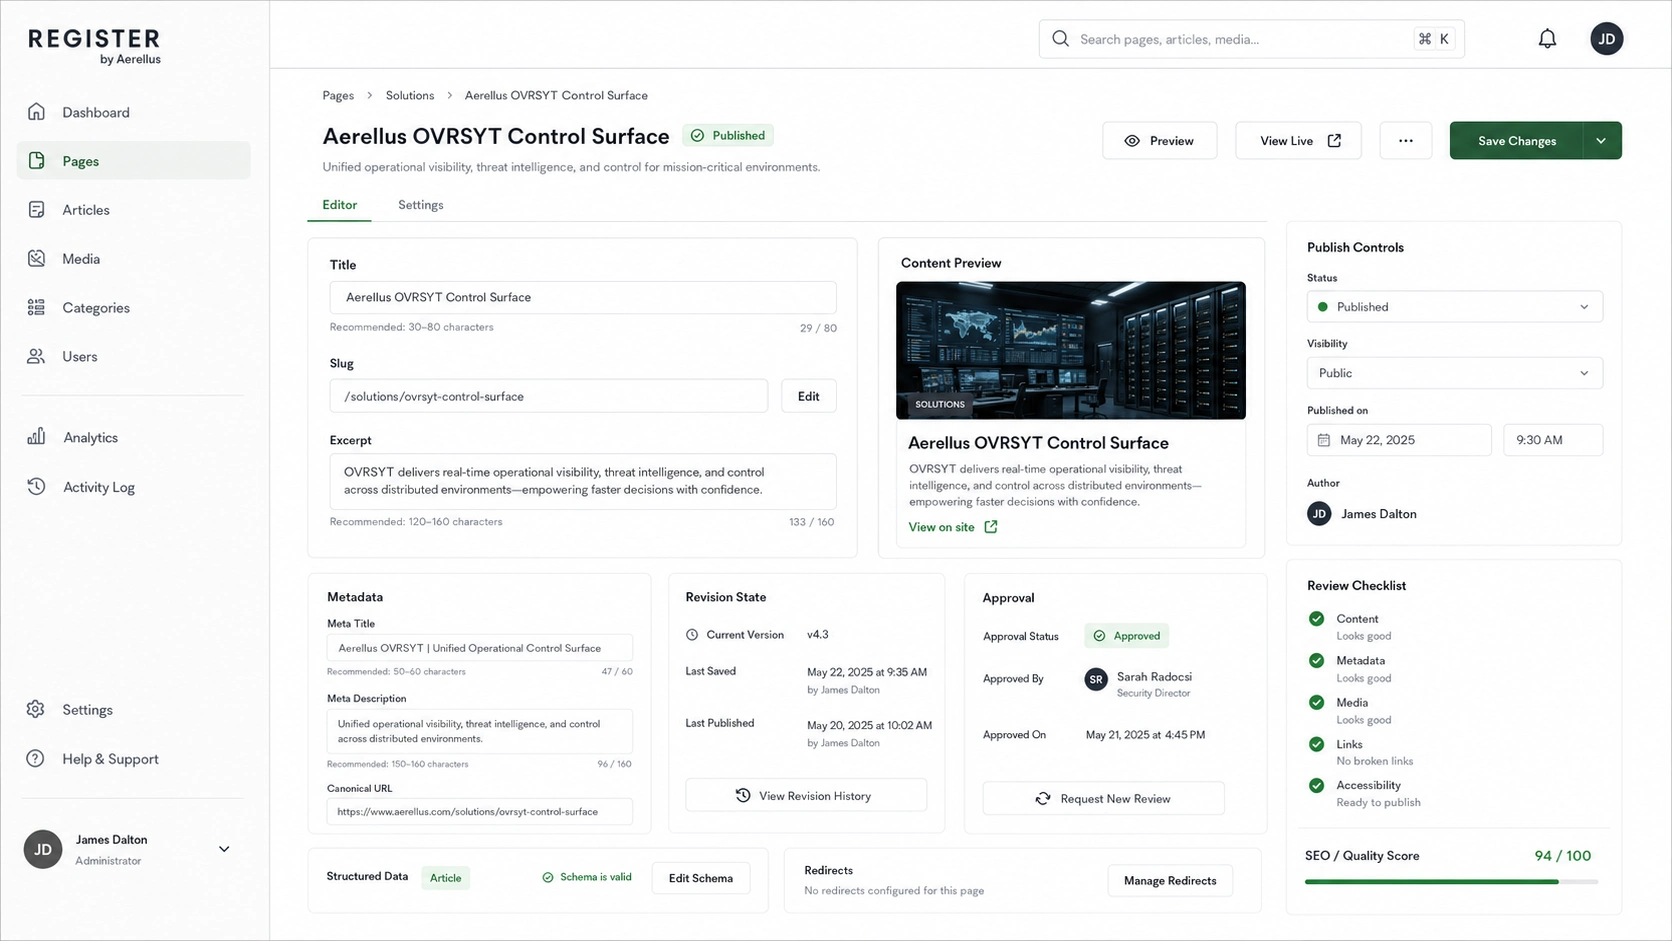Follow the View on site link
Screen dimensions: 1672x941
941,527
